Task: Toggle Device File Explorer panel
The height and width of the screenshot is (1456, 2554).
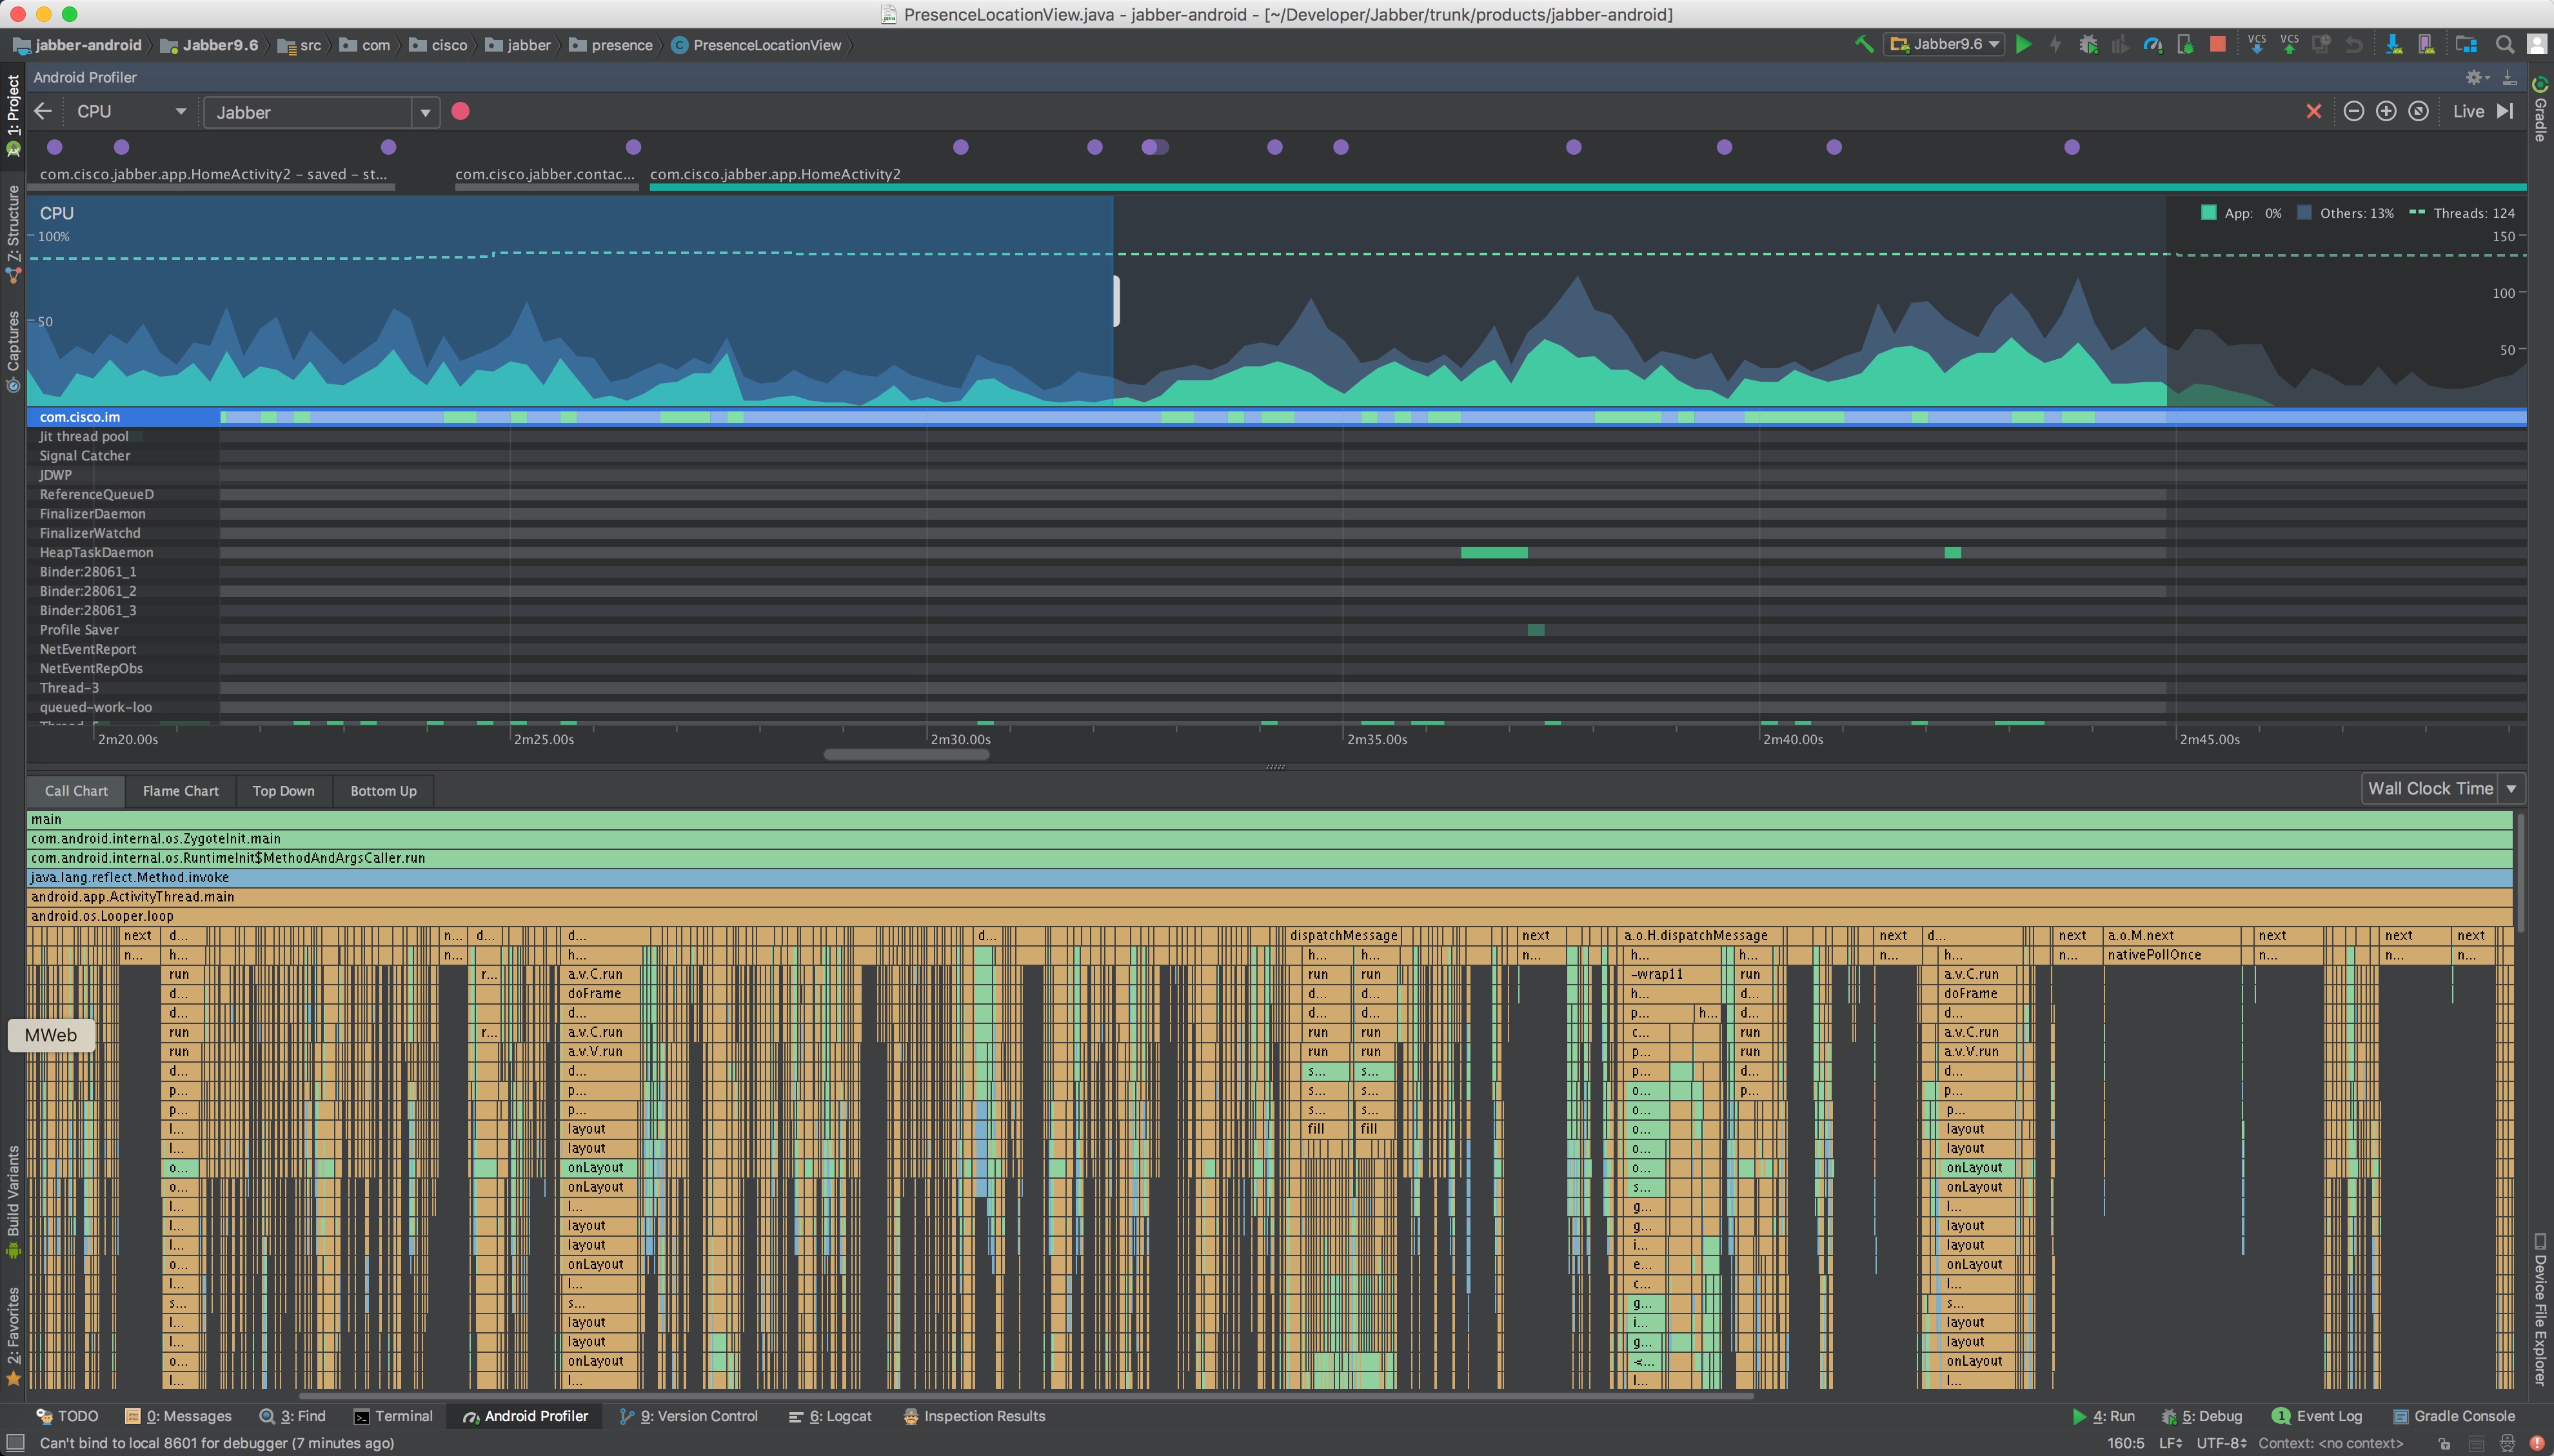Action: 2540,1310
